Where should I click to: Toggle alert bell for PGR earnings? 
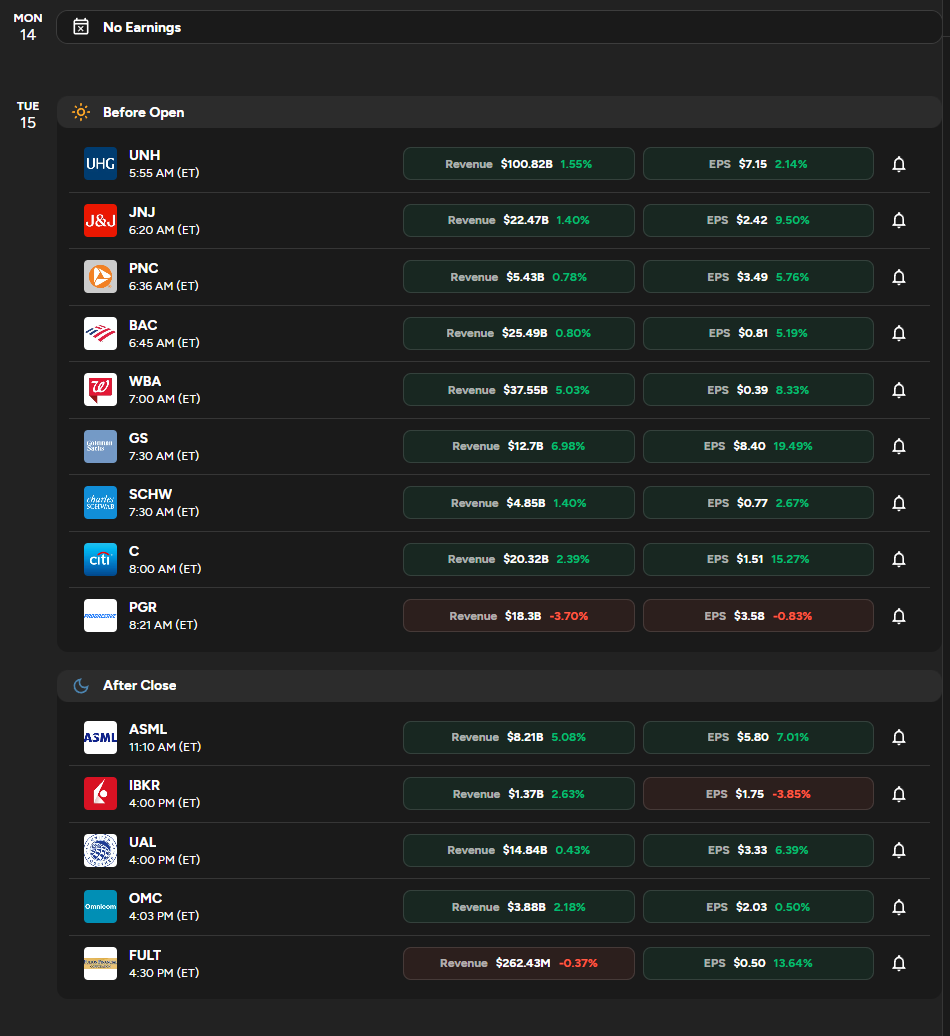(x=898, y=616)
